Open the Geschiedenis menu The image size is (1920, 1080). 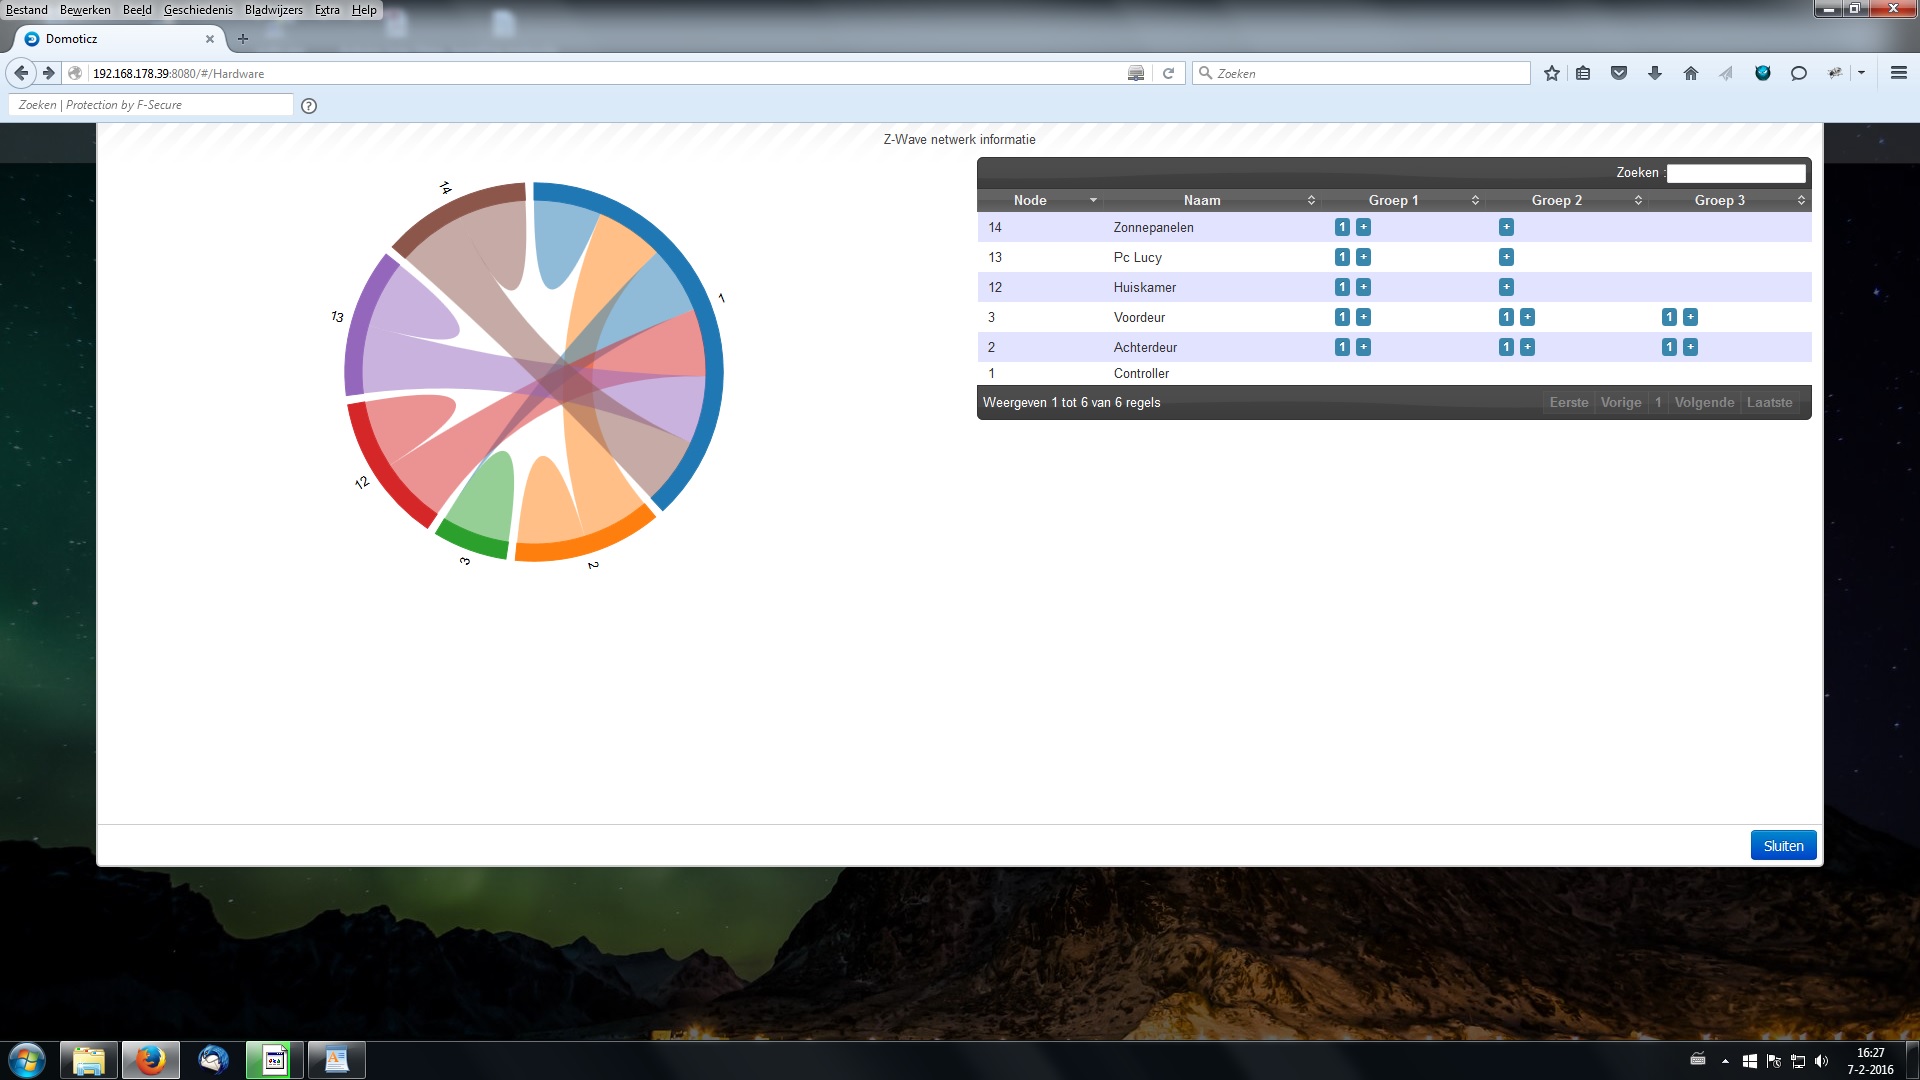[x=198, y=10]
